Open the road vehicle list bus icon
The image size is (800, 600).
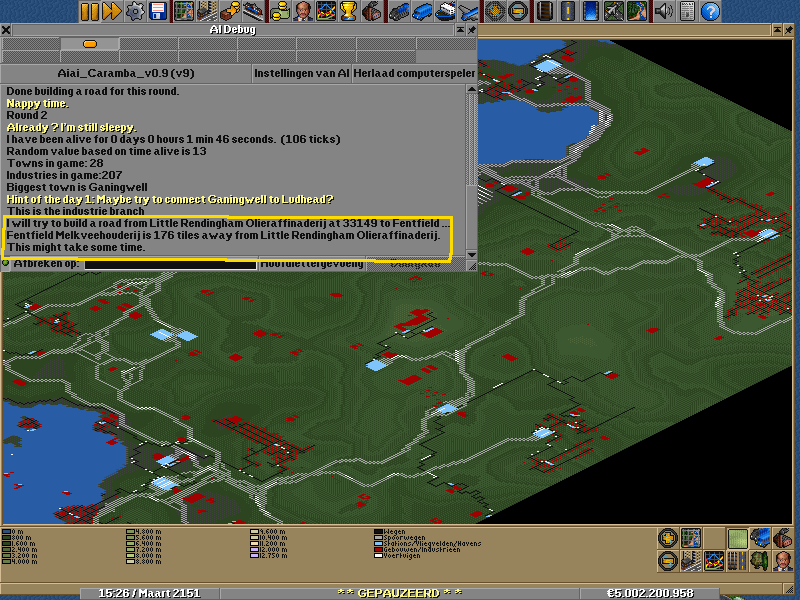422,11
